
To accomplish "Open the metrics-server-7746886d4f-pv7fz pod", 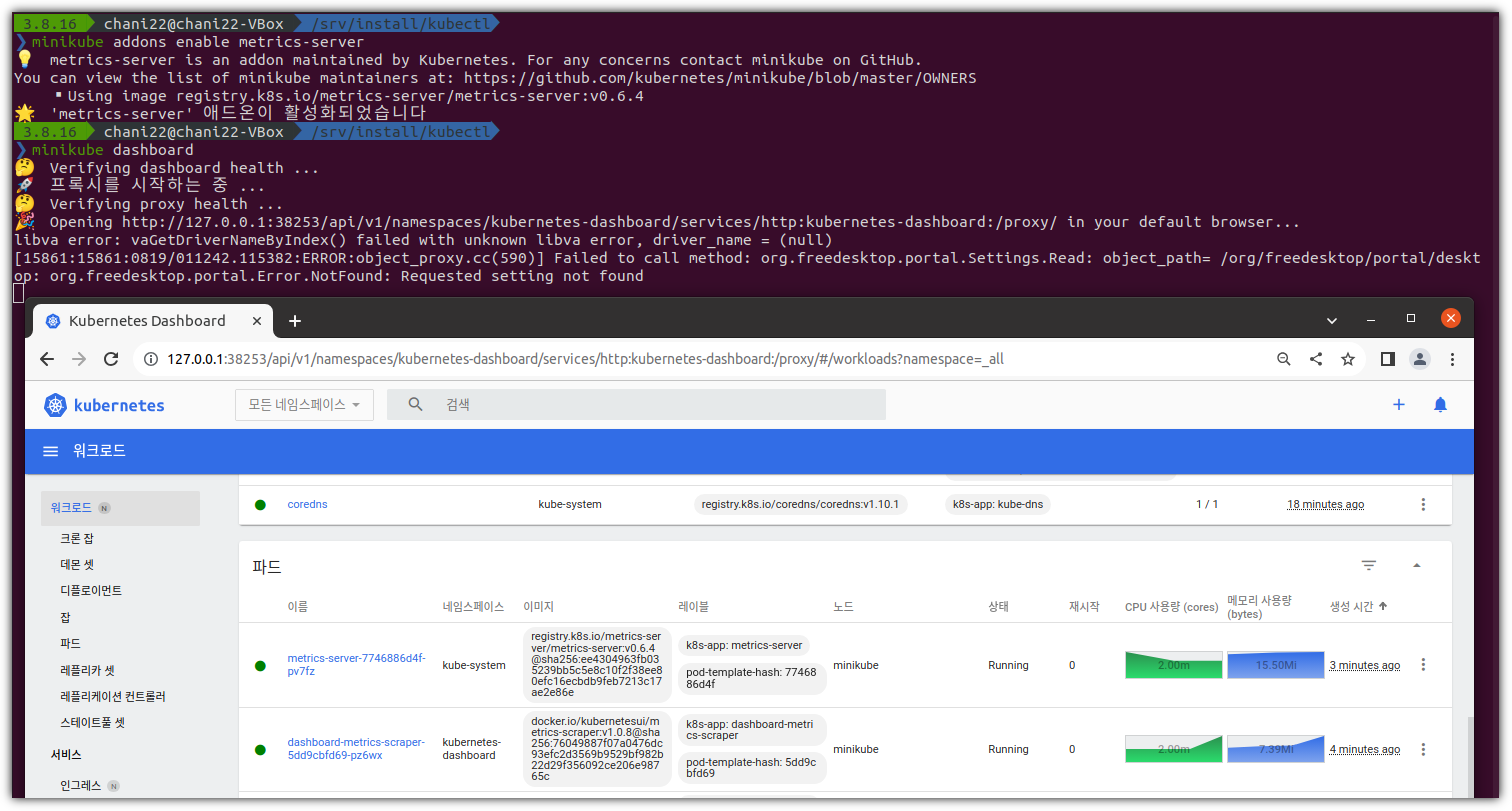I will (356, 665).
